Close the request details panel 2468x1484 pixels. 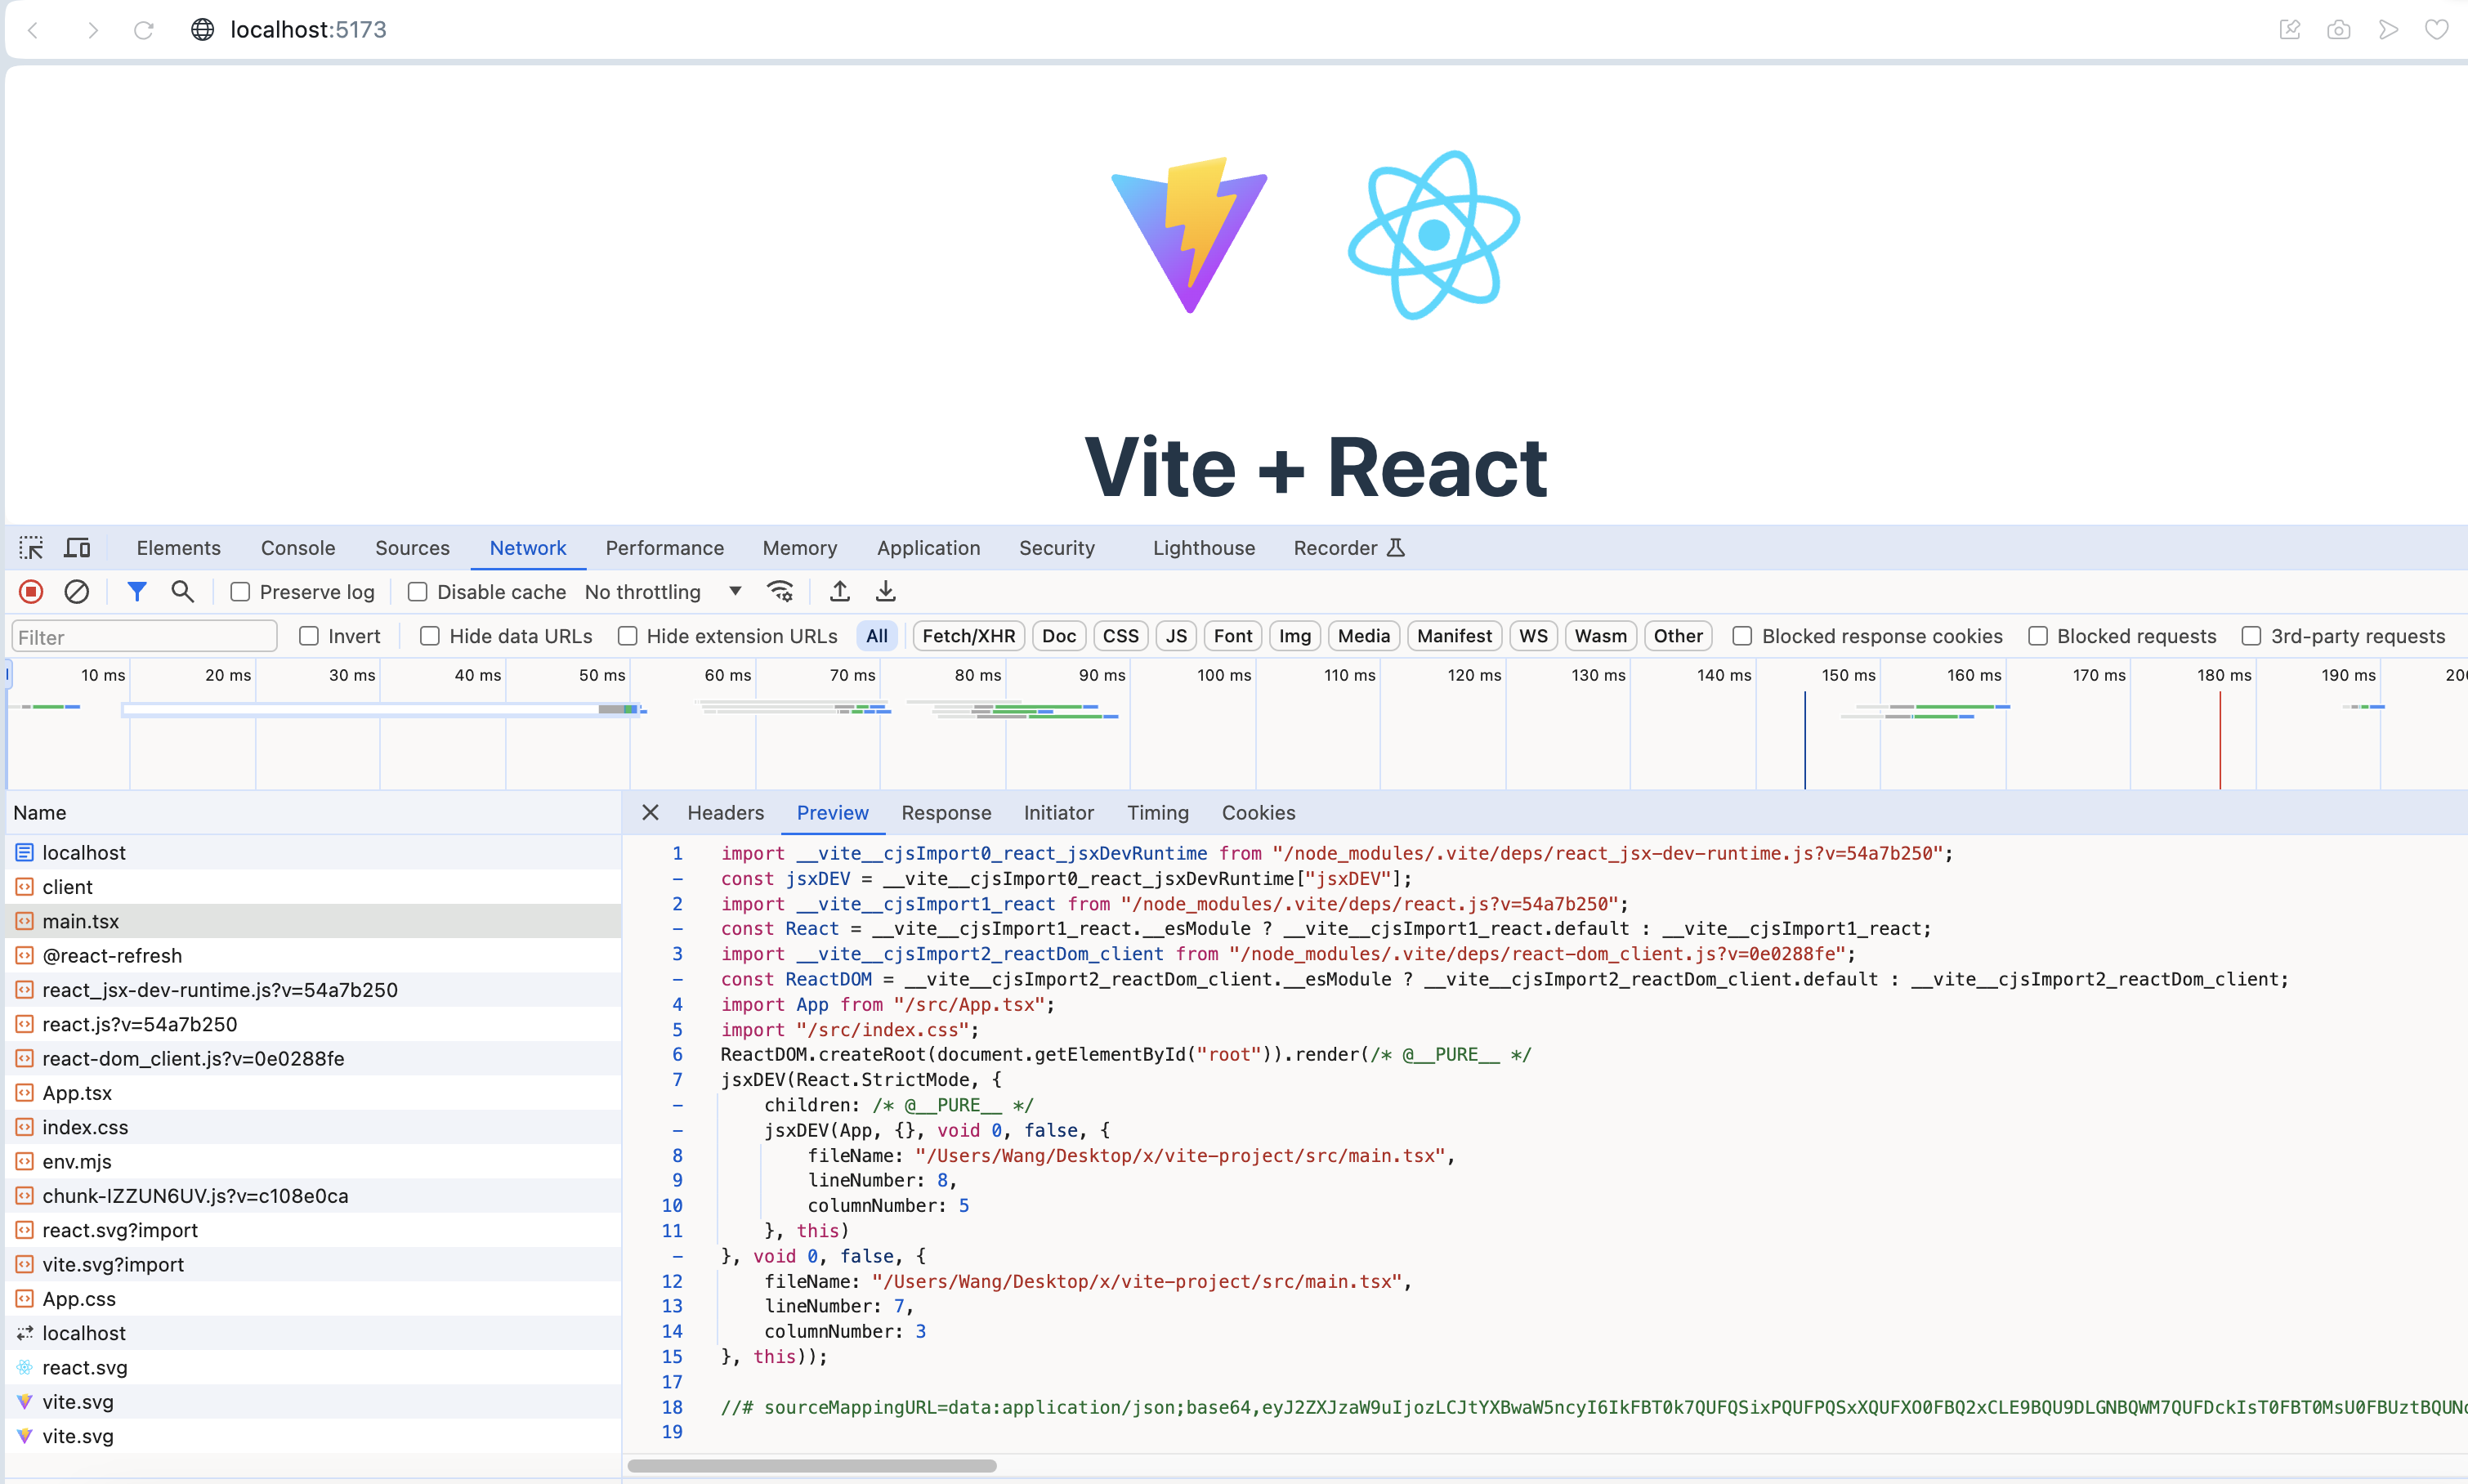tap(650, 812)
